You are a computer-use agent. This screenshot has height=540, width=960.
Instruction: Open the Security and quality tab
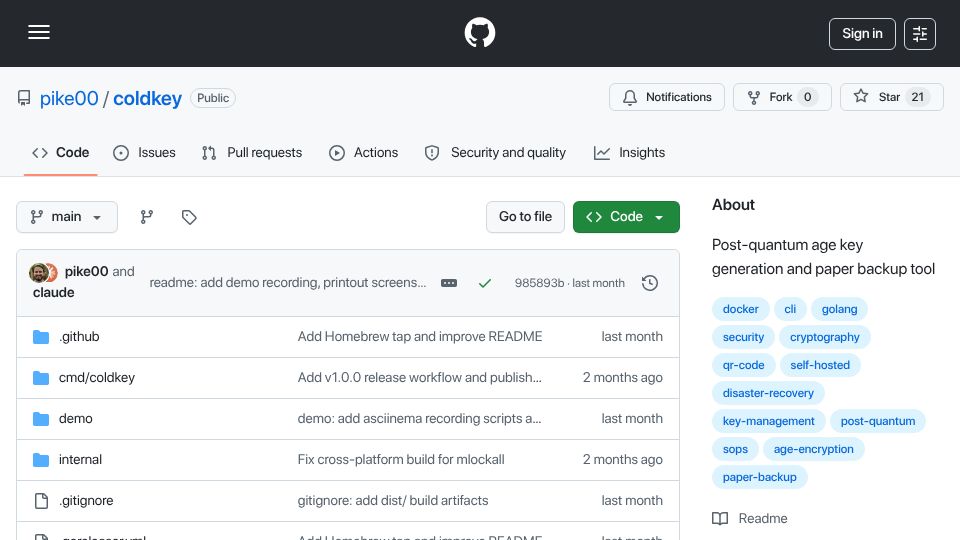(495, 152)
